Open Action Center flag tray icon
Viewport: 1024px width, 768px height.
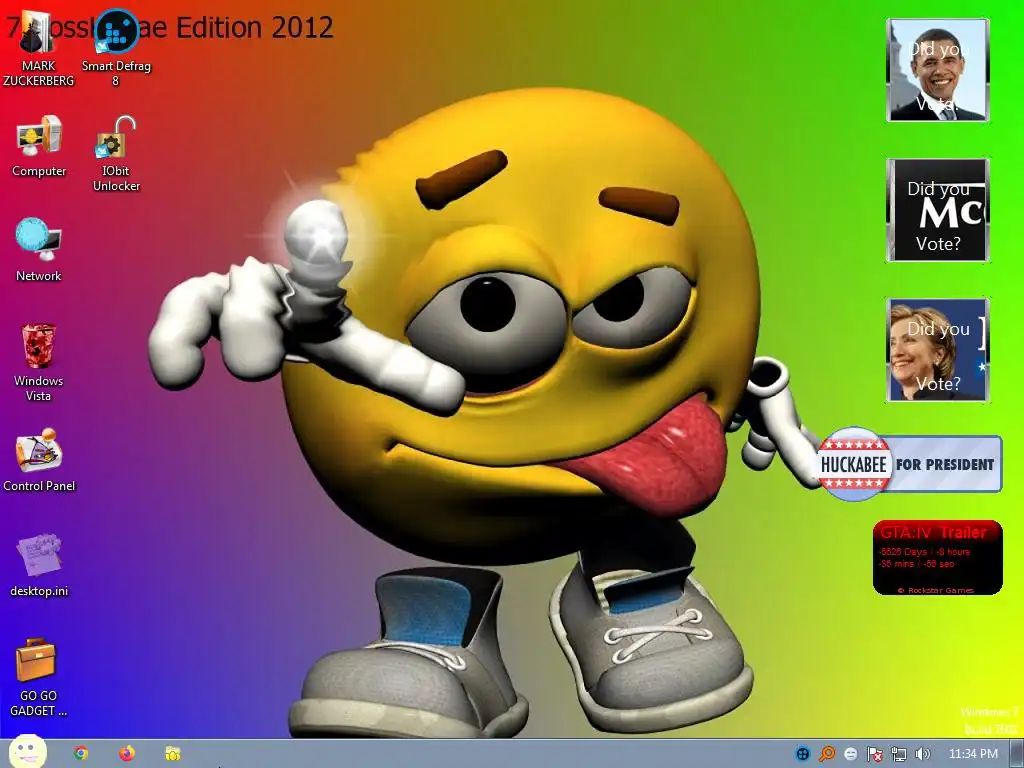[874, 754]
